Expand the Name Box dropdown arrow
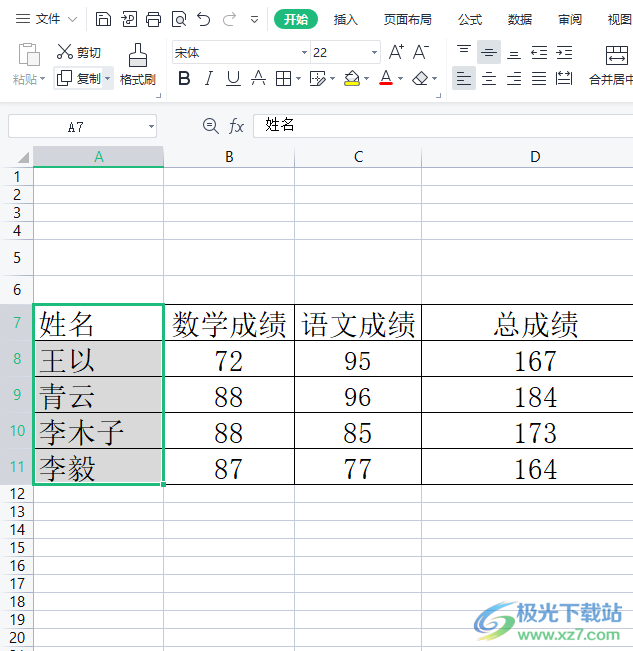This screenshot has height=651, width=633. tap(151, 126)
